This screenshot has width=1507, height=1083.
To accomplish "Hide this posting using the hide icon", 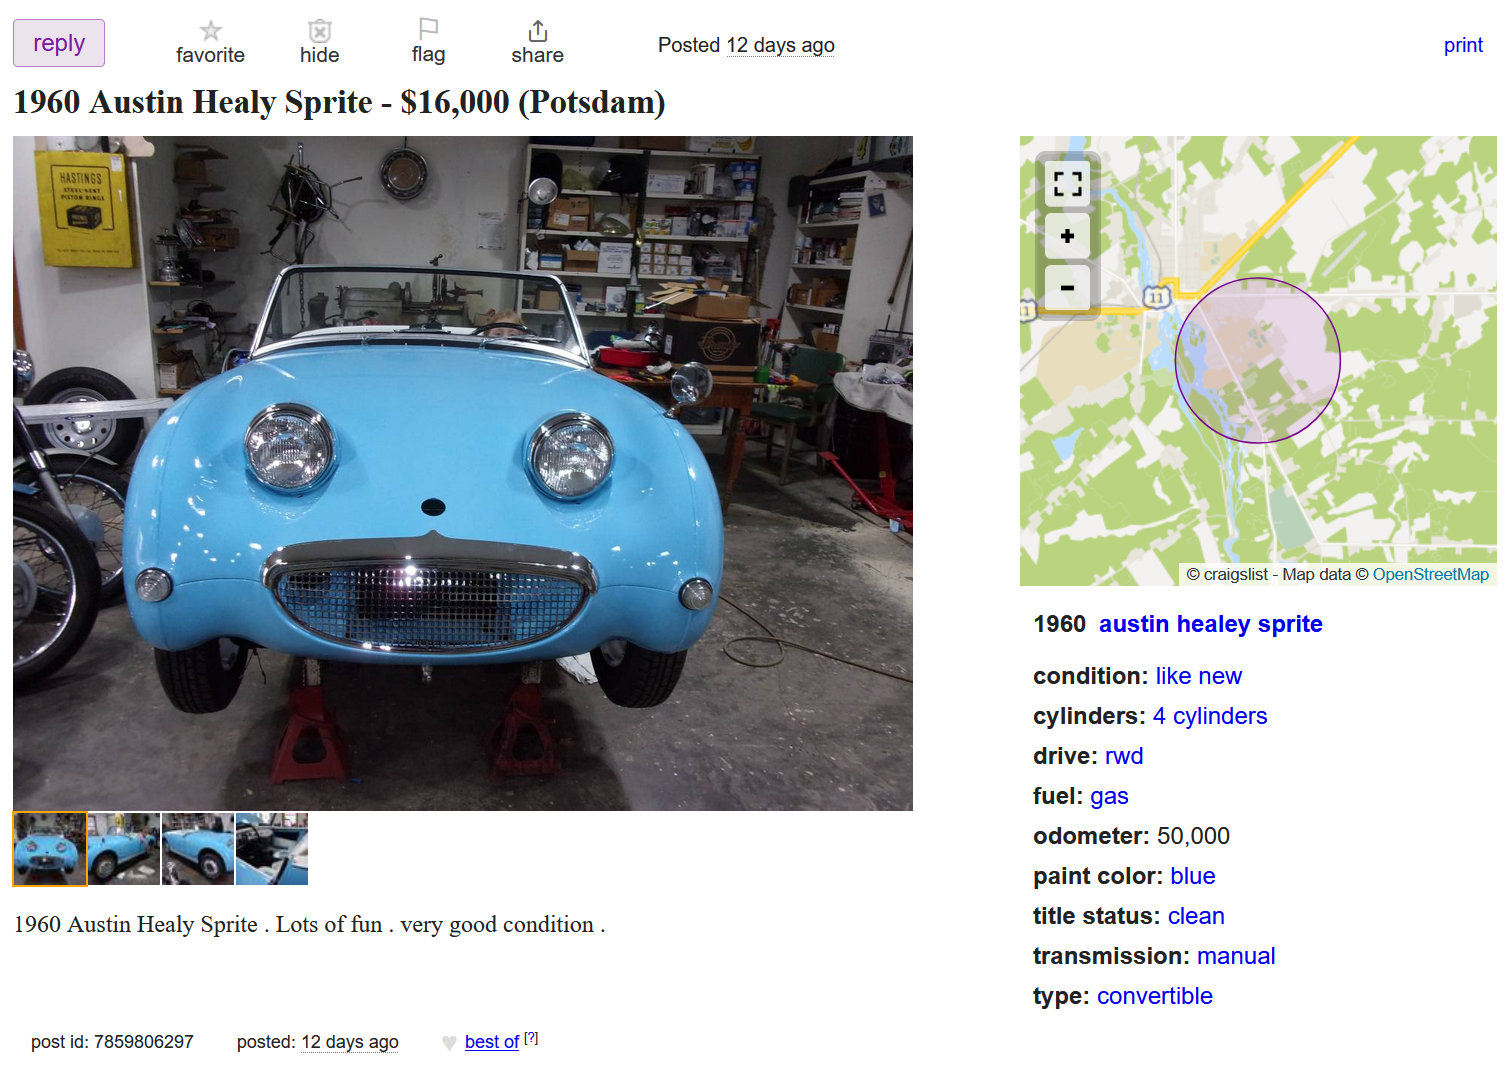I will tap(319, 31).
